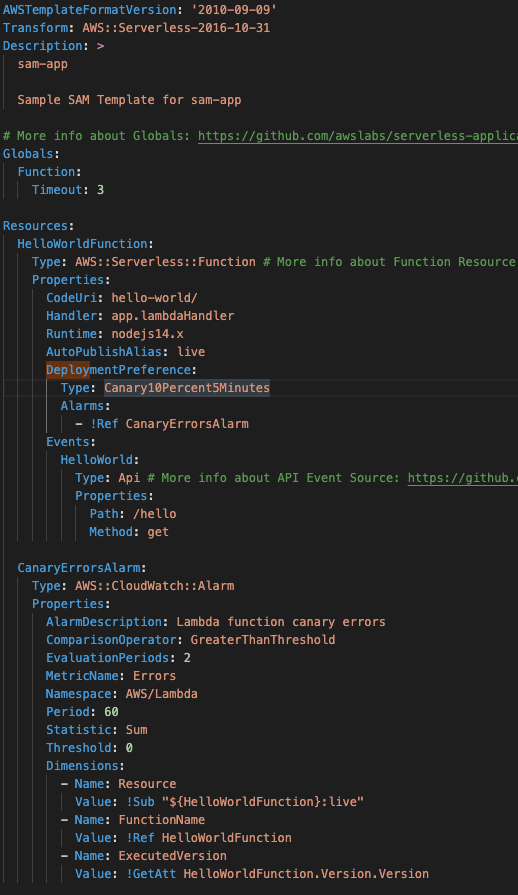Click the Method value get

click(x=158, y=532)
